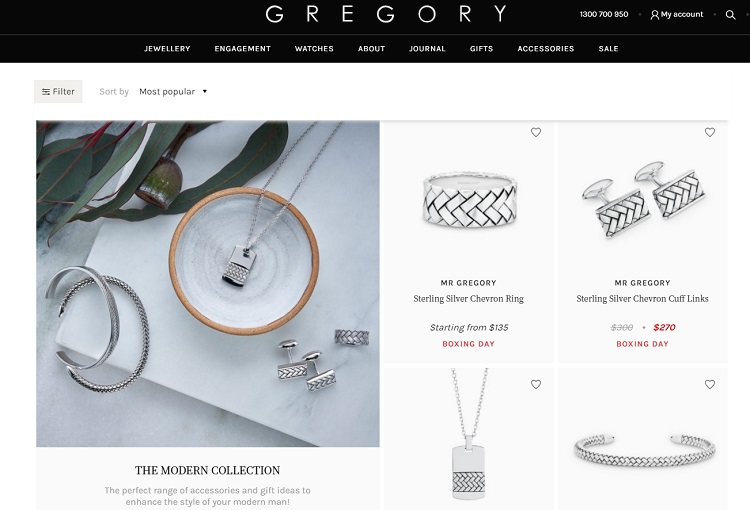Open the Jewellery menu
Screen dimensions: 750x510
(x=167, y=49)
